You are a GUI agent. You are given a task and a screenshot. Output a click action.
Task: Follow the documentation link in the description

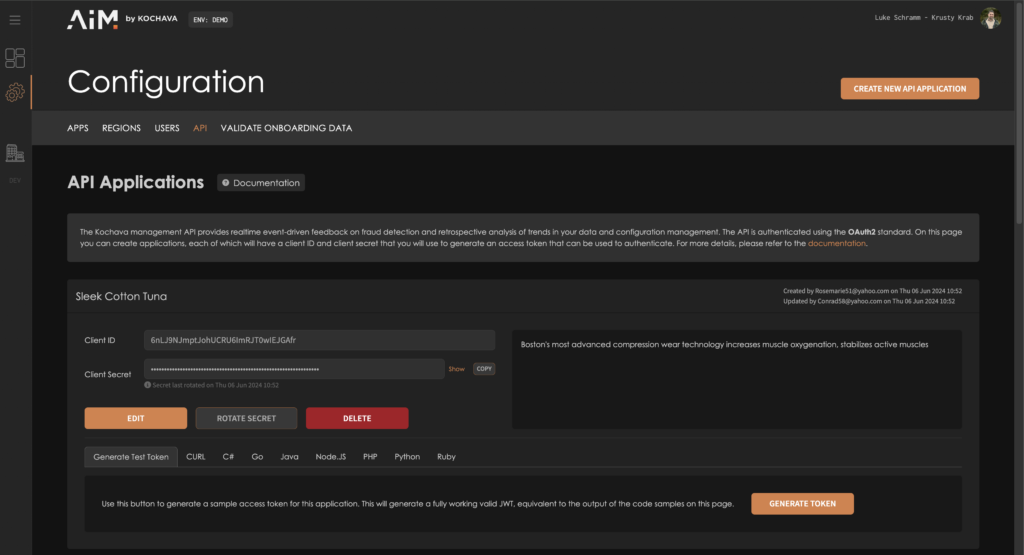click(x=836, y=243)
